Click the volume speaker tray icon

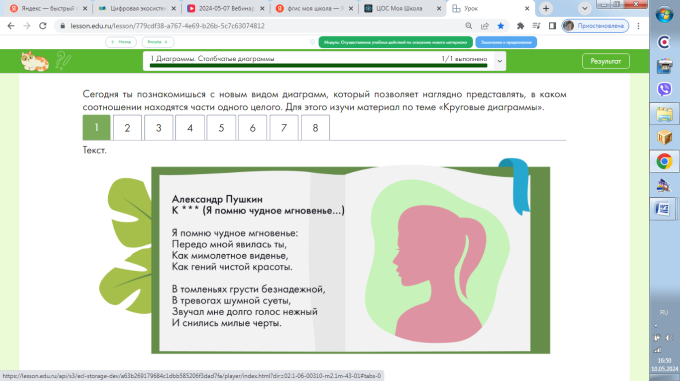(669, 338)
